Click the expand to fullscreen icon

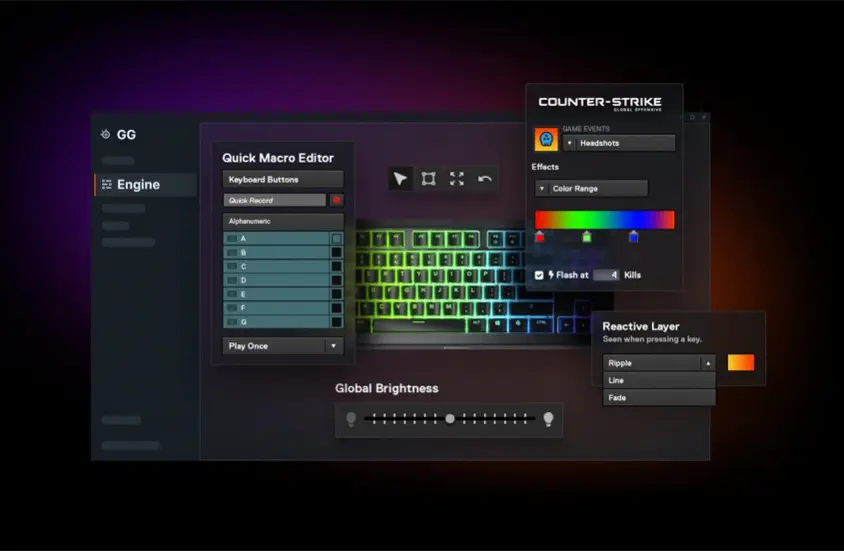456,179
